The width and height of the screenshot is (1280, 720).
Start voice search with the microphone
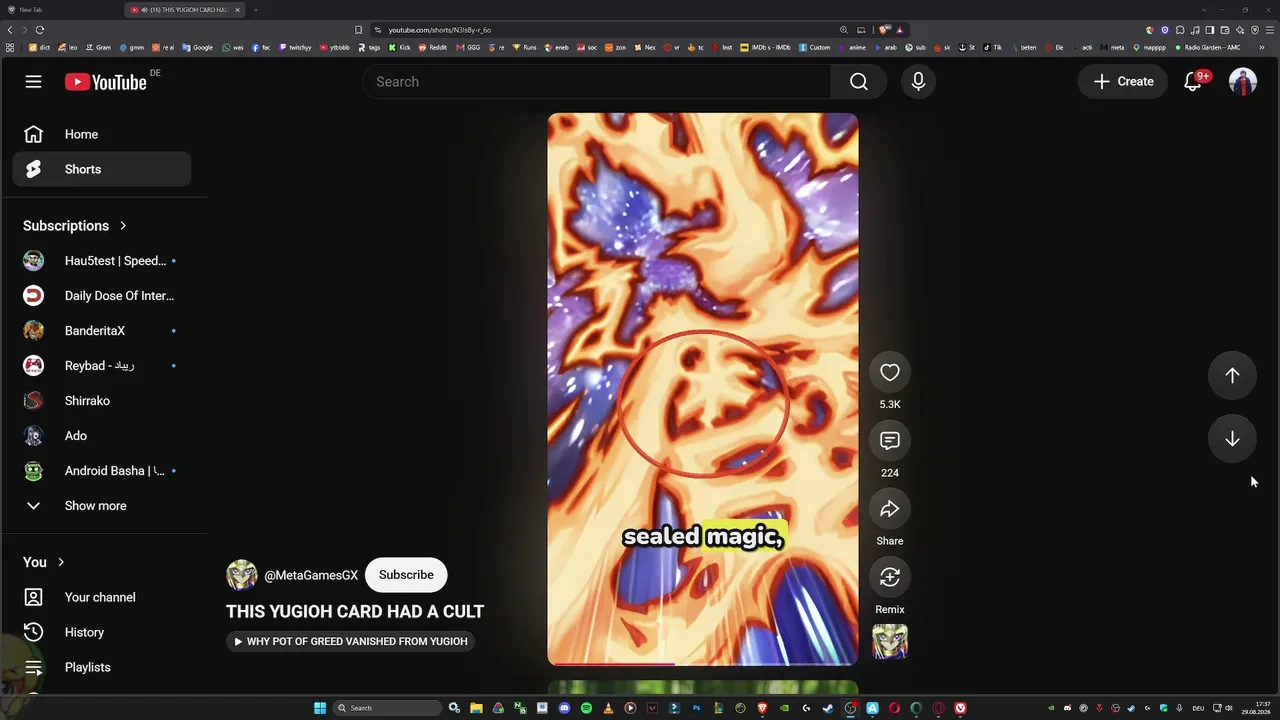point(918,82)
